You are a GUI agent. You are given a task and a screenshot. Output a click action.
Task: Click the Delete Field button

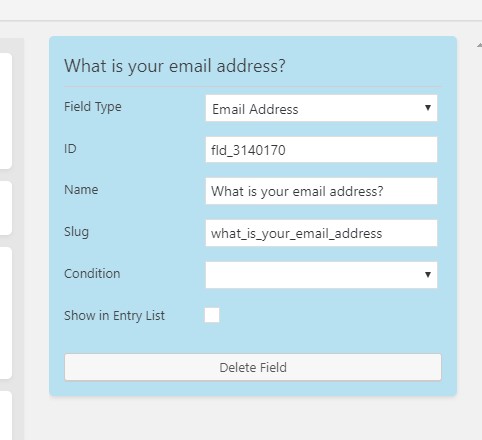click(253, 367)
